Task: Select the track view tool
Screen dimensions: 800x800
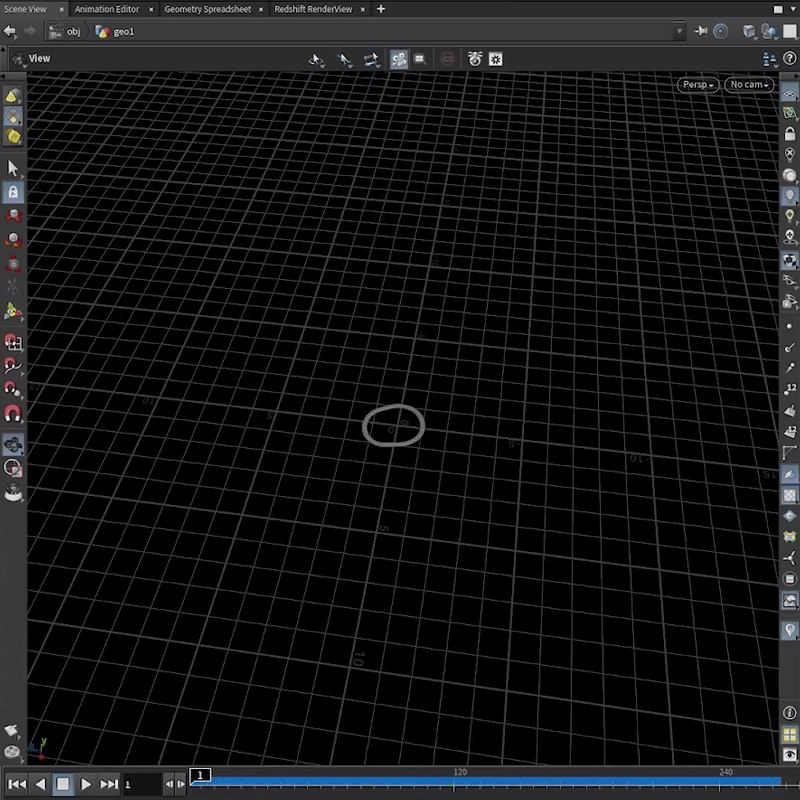Action: 344,60
